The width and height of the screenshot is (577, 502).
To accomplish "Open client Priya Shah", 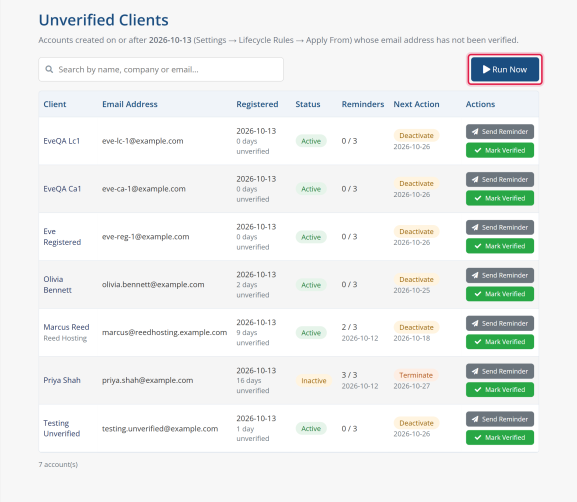I will (x=62, y=380).
